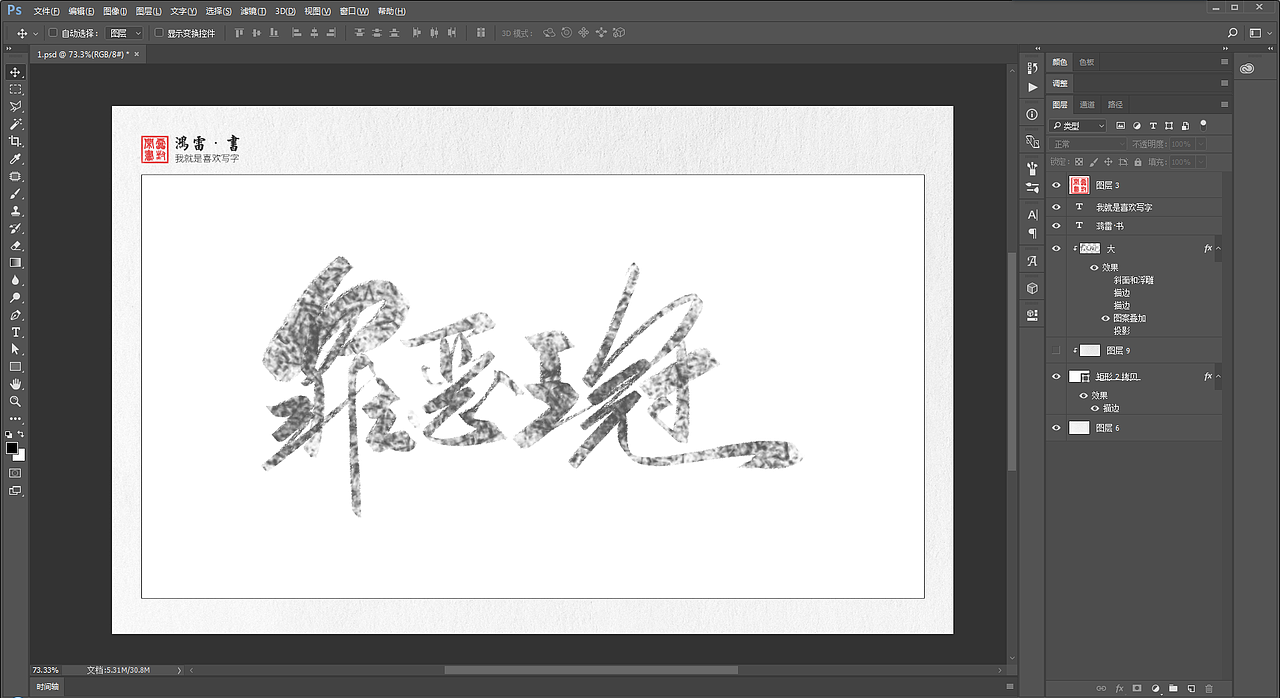Select the Path Selection tool
Image resolution: width=1280 pixels, height=698 pixels.
click(15, 350)
